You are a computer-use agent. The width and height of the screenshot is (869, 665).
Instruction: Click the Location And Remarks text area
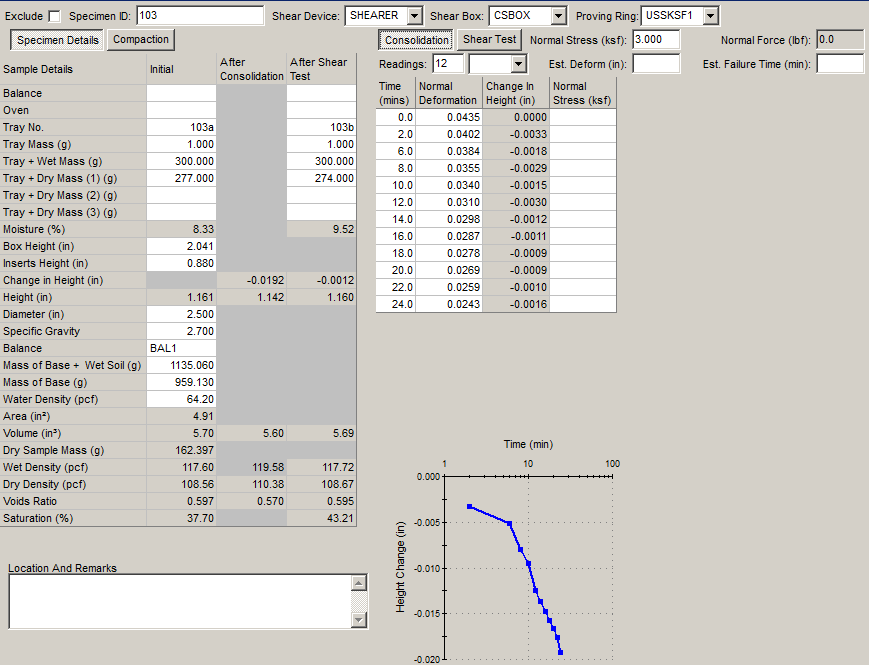pos(180,601)
